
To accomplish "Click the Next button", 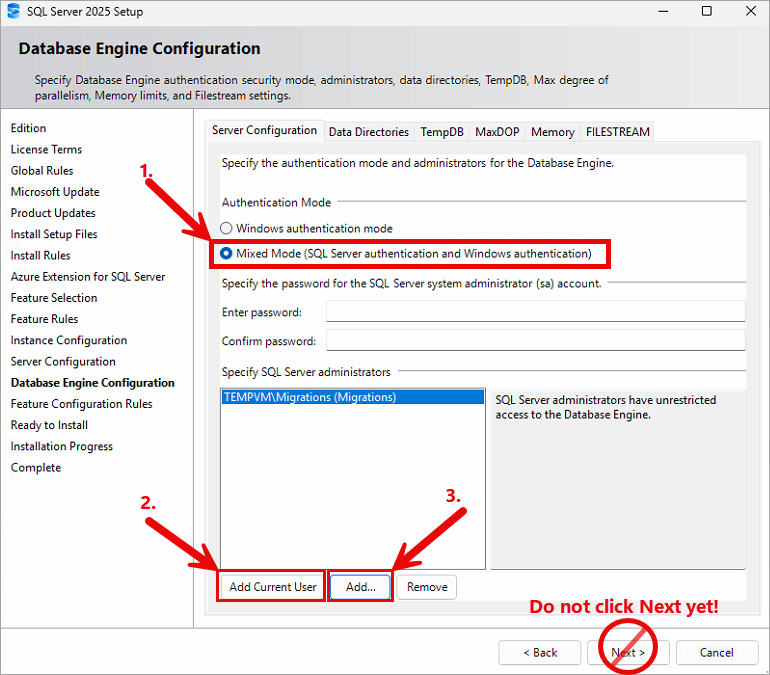I will 628,653.
